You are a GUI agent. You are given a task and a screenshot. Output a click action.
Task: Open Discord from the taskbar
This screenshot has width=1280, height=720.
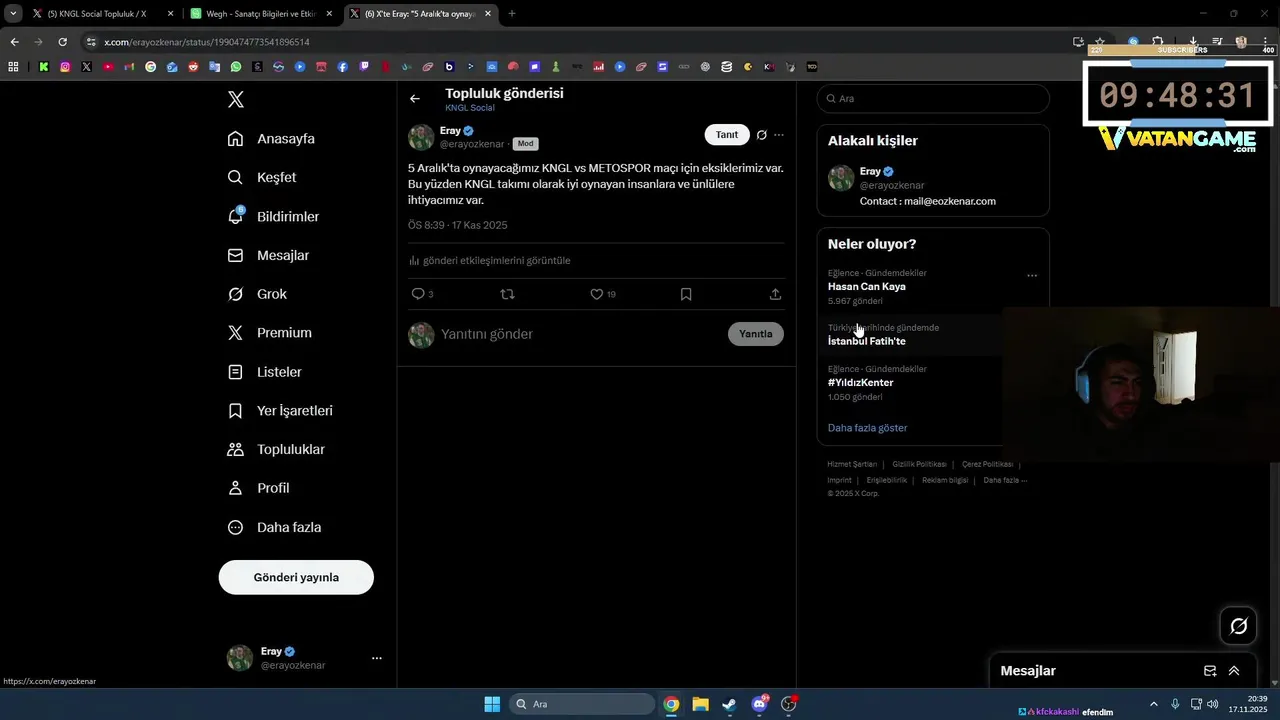click(x=759, y=704)
